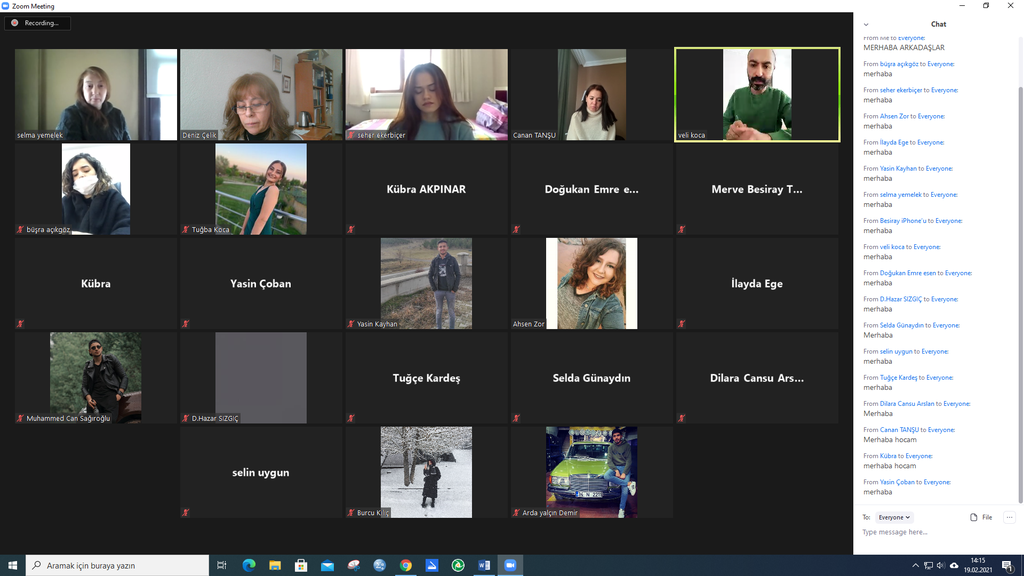
Task: Click the Windows Start button
Action: tap(12, 565)
